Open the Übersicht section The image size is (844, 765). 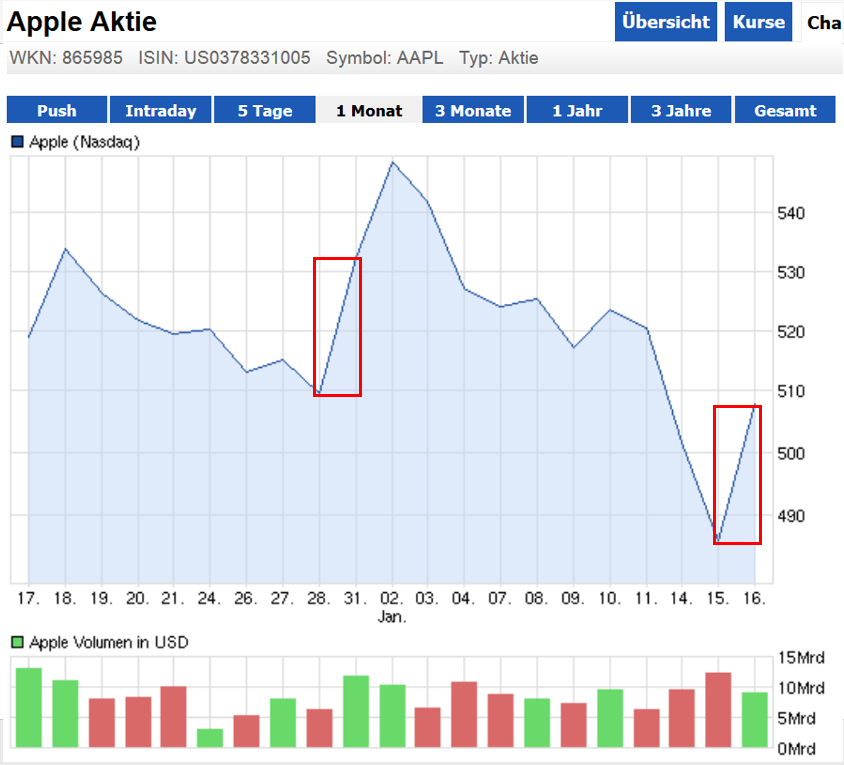click(x=665, y=20)
